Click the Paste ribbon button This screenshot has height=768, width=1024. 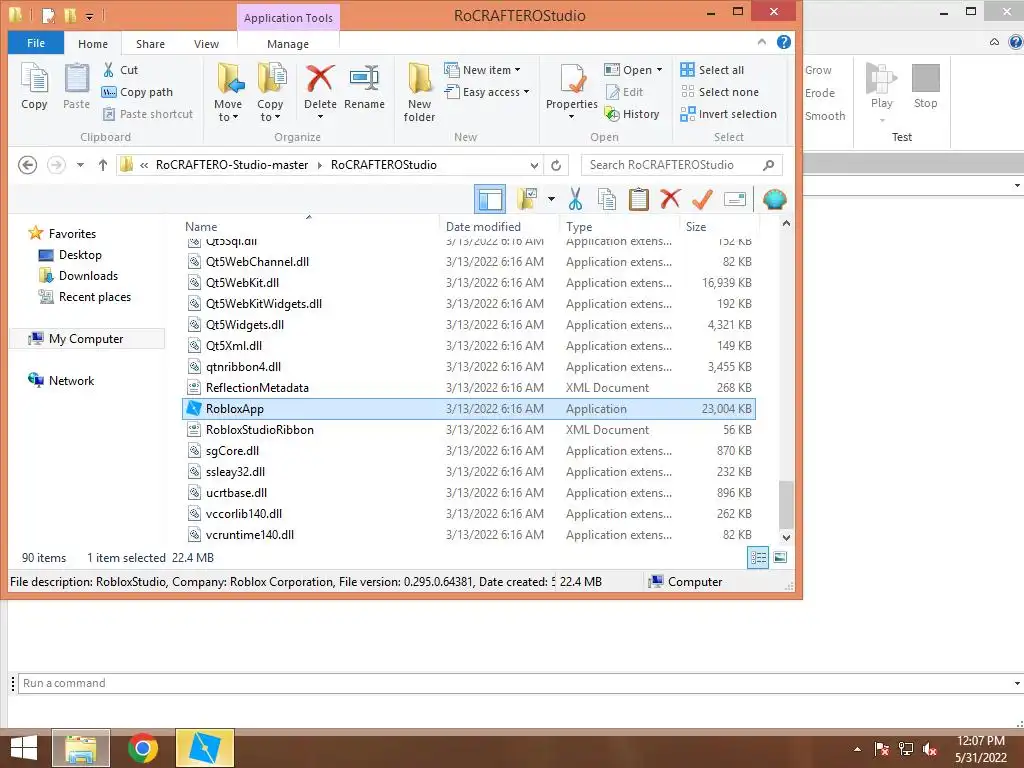tap(76, 87)
